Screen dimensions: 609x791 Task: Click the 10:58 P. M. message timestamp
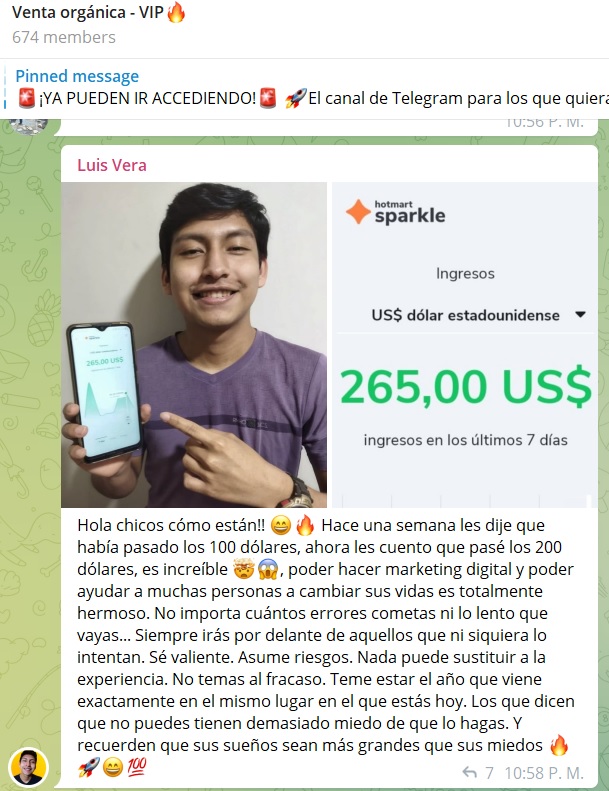[544, 773]
